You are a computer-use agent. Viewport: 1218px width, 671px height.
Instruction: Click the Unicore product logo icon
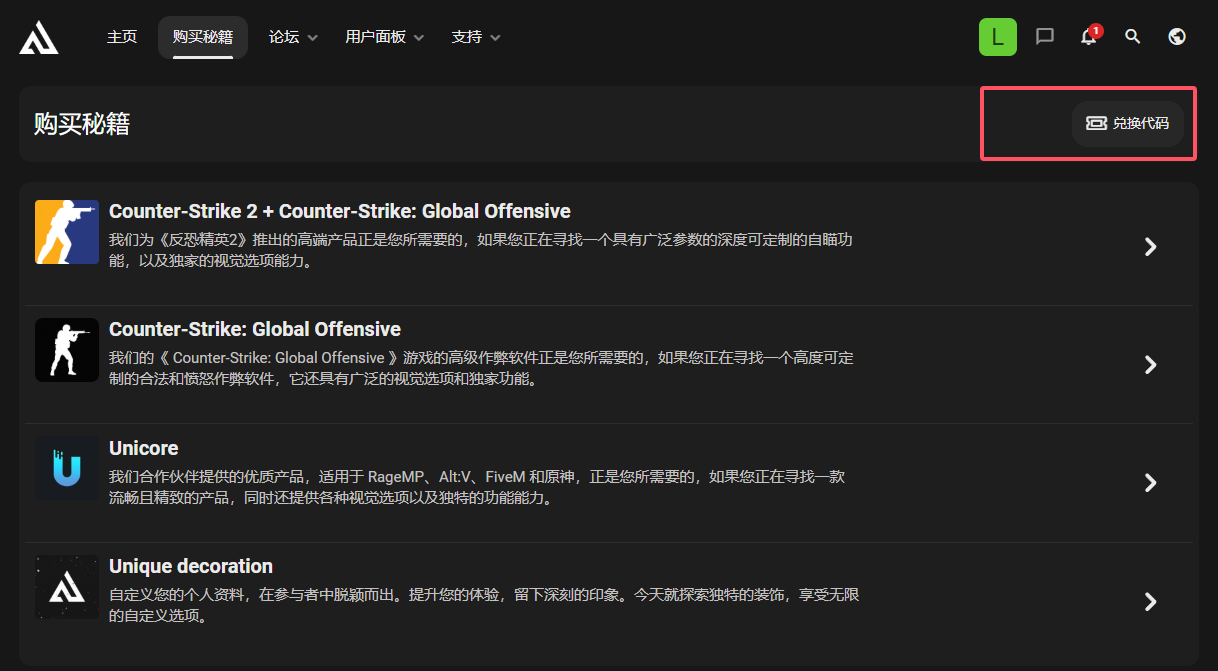[67, 468]
